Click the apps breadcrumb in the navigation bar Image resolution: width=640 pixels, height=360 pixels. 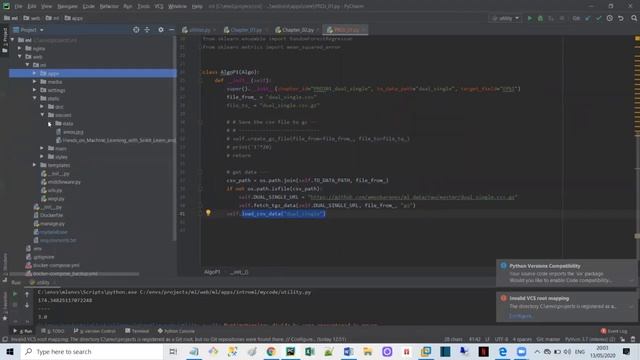[73, 18]
